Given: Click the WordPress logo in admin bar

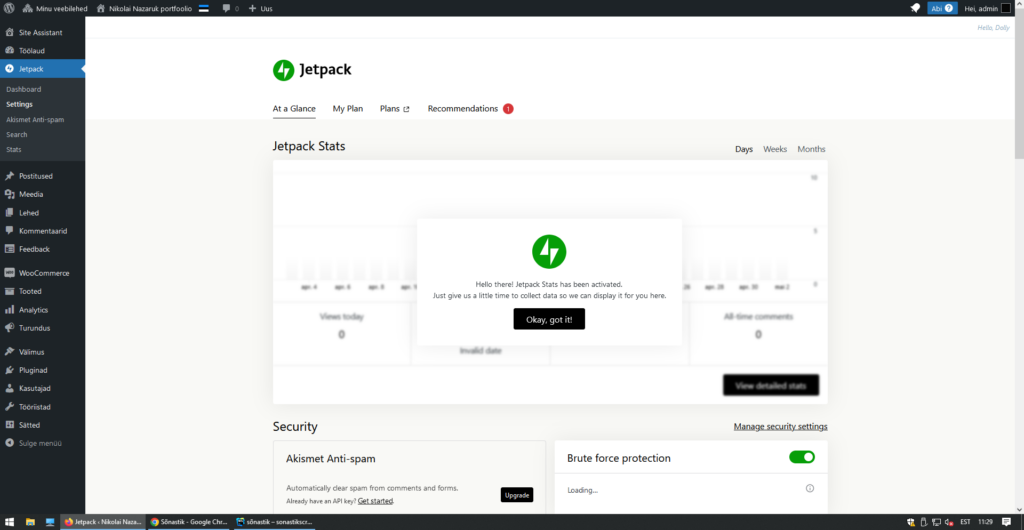Looking at the screenshot, I should pos(9,8).
